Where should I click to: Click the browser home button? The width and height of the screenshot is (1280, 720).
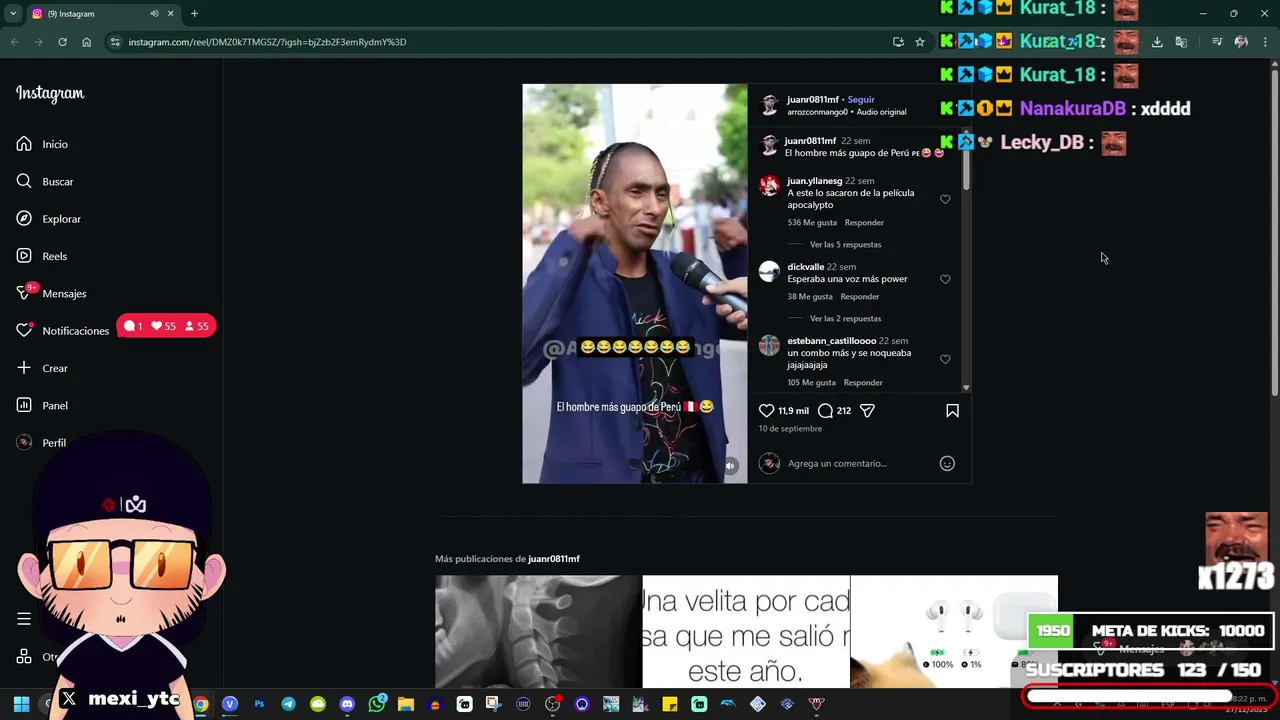[86, 42]
